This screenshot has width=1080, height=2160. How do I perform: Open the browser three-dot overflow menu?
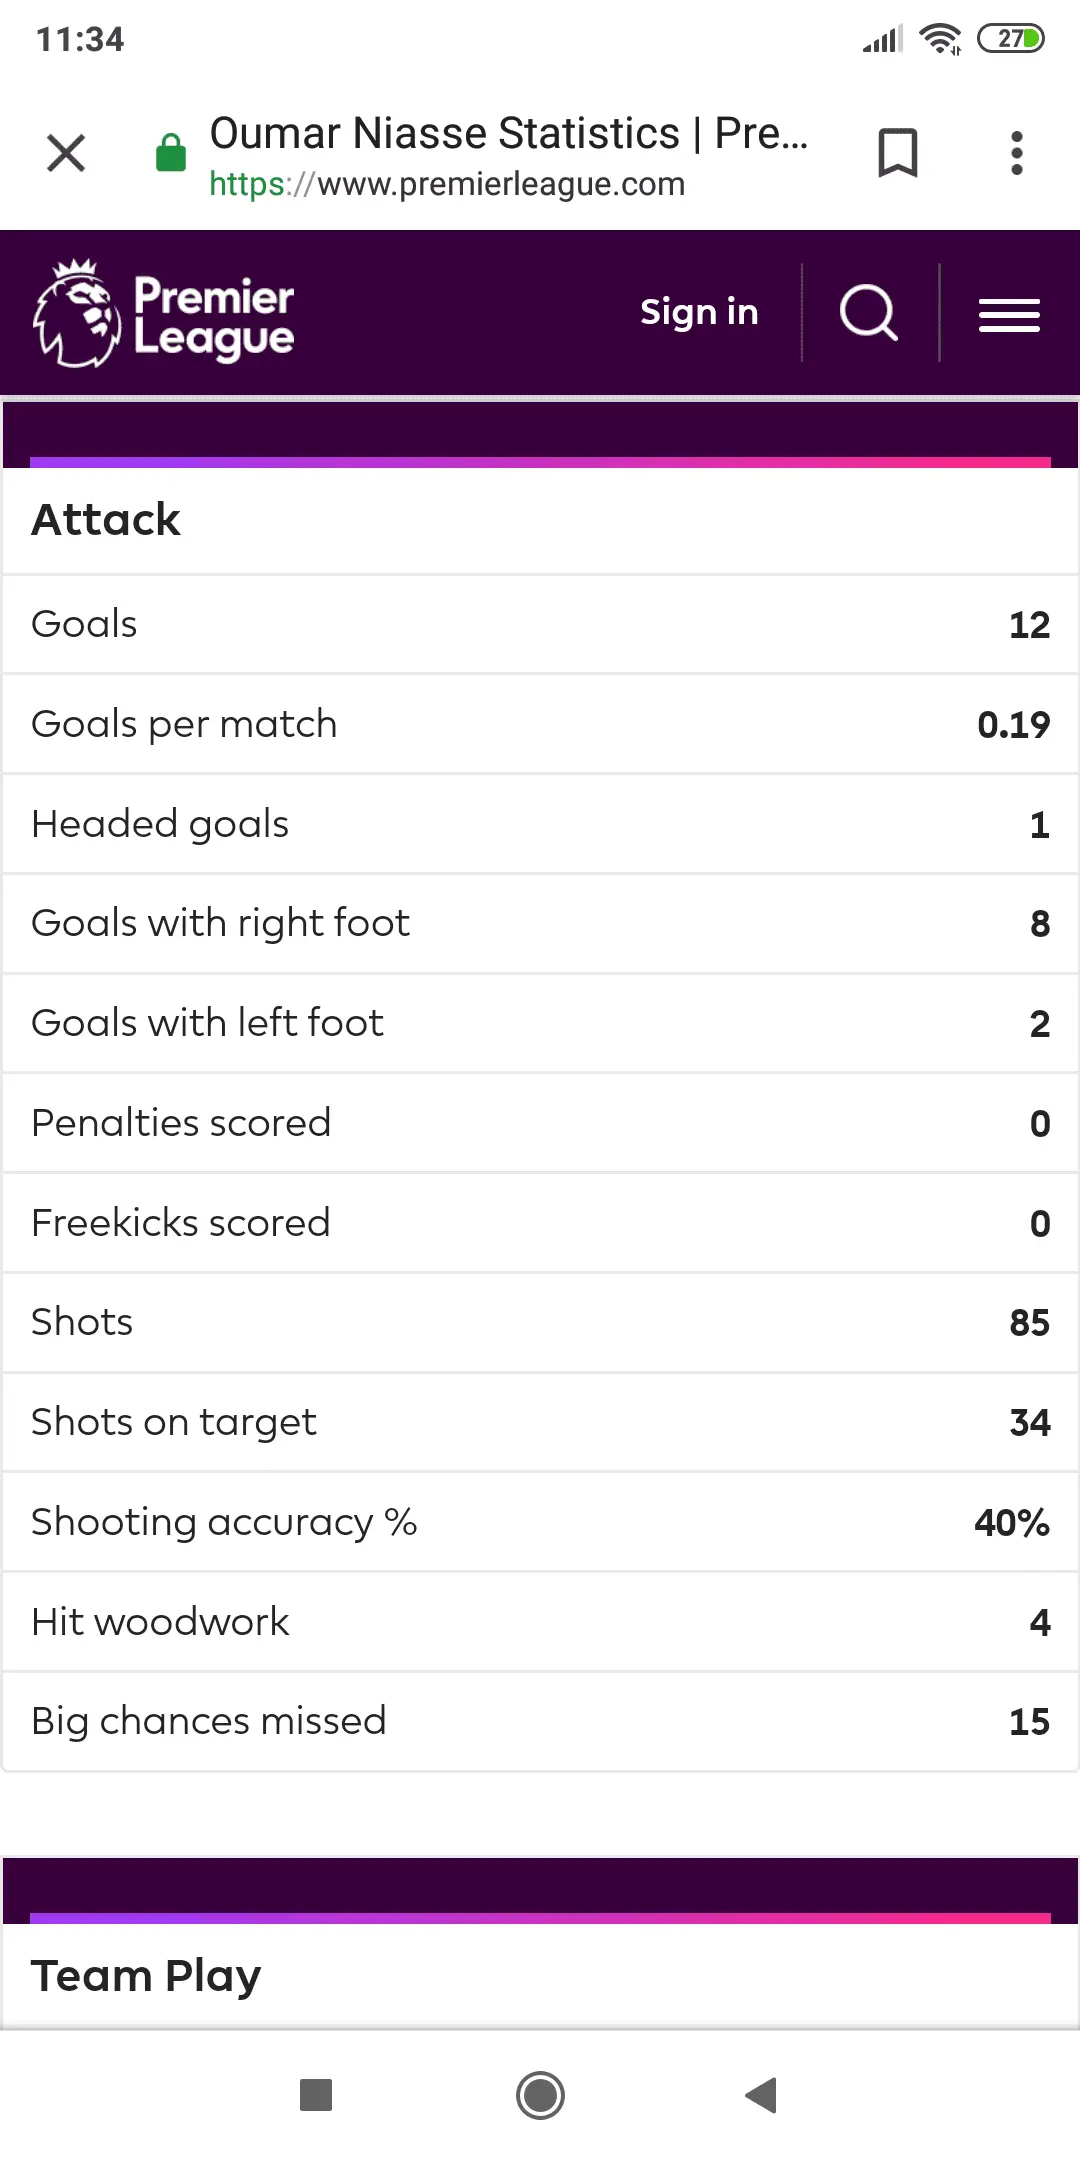(1016, 153)
